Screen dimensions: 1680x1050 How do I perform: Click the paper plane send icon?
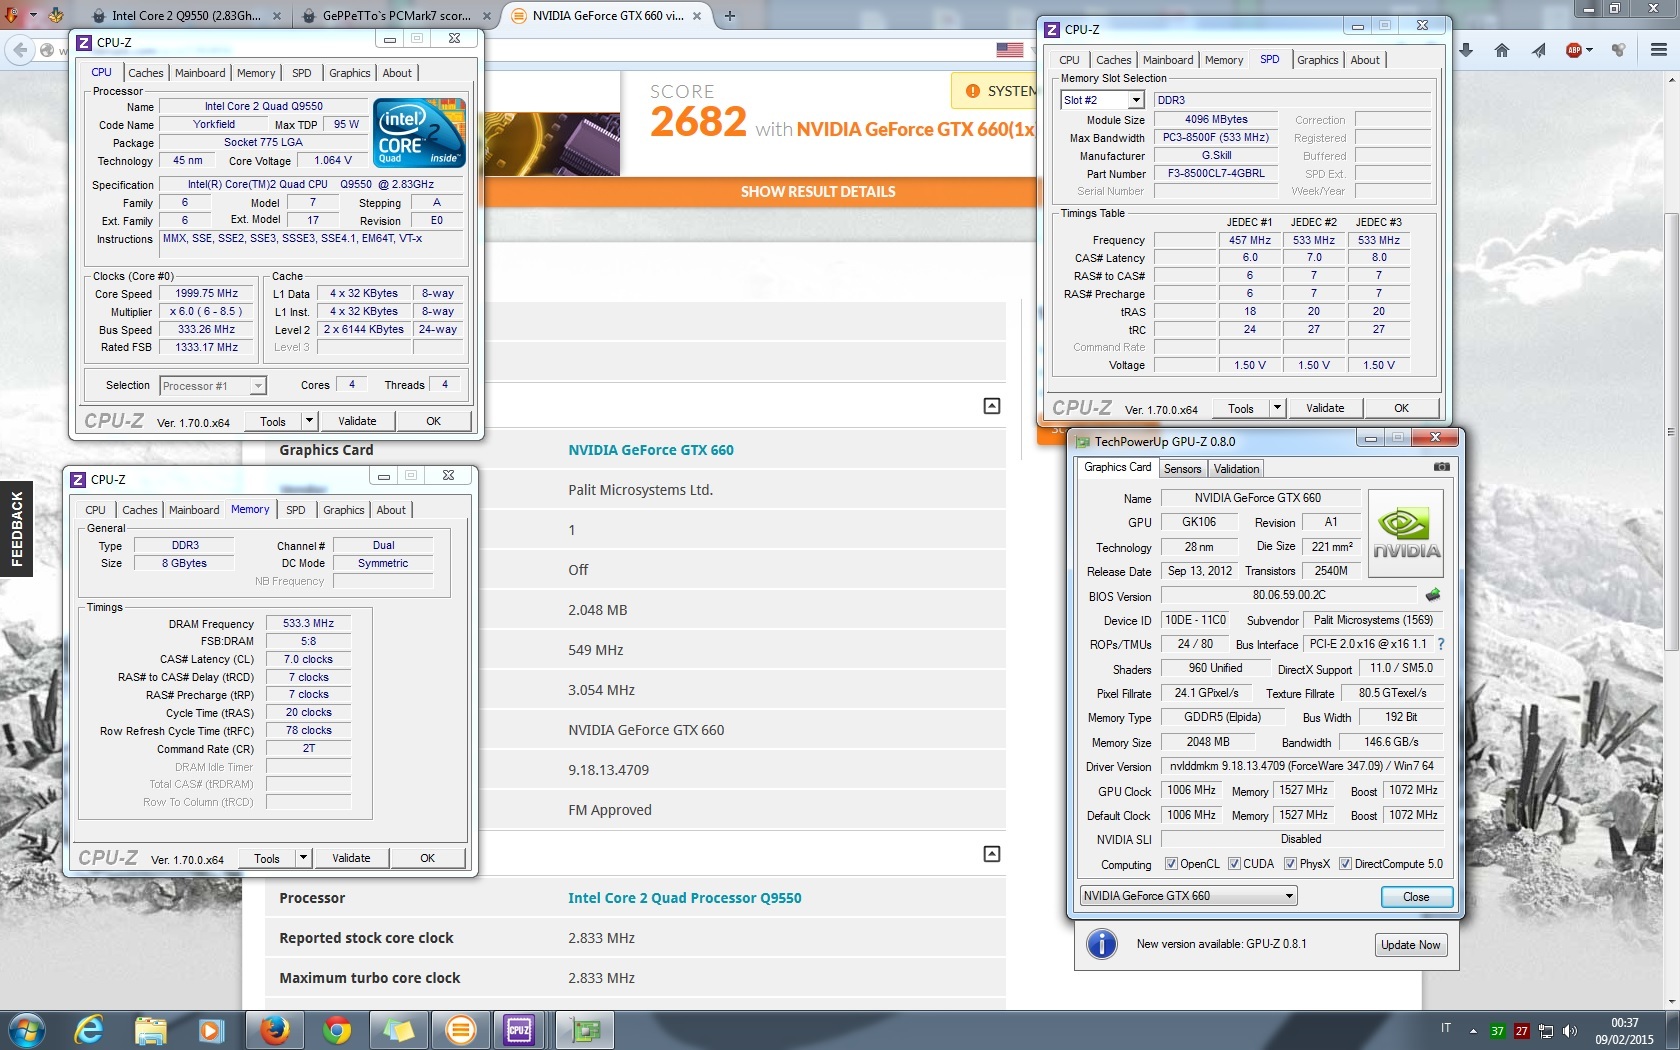click(1539, 50)
